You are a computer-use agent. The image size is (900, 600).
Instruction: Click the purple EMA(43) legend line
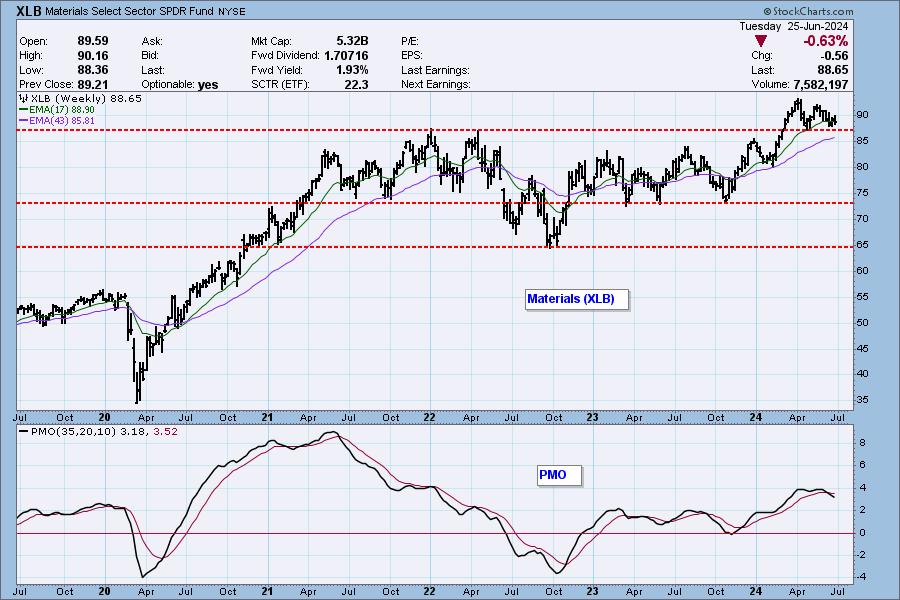24,121
